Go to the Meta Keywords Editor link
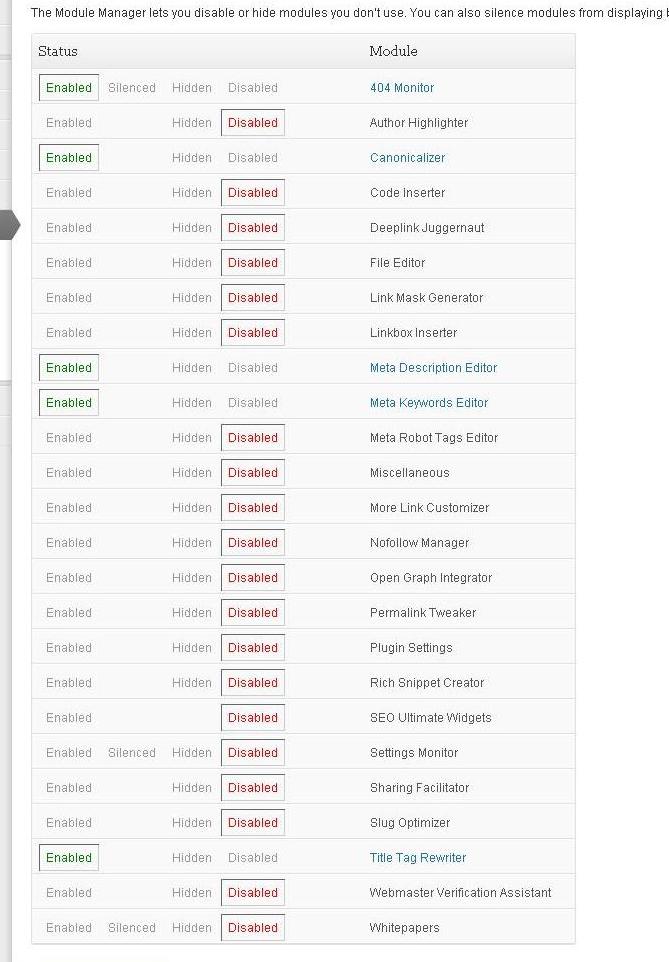 point(429,403)
